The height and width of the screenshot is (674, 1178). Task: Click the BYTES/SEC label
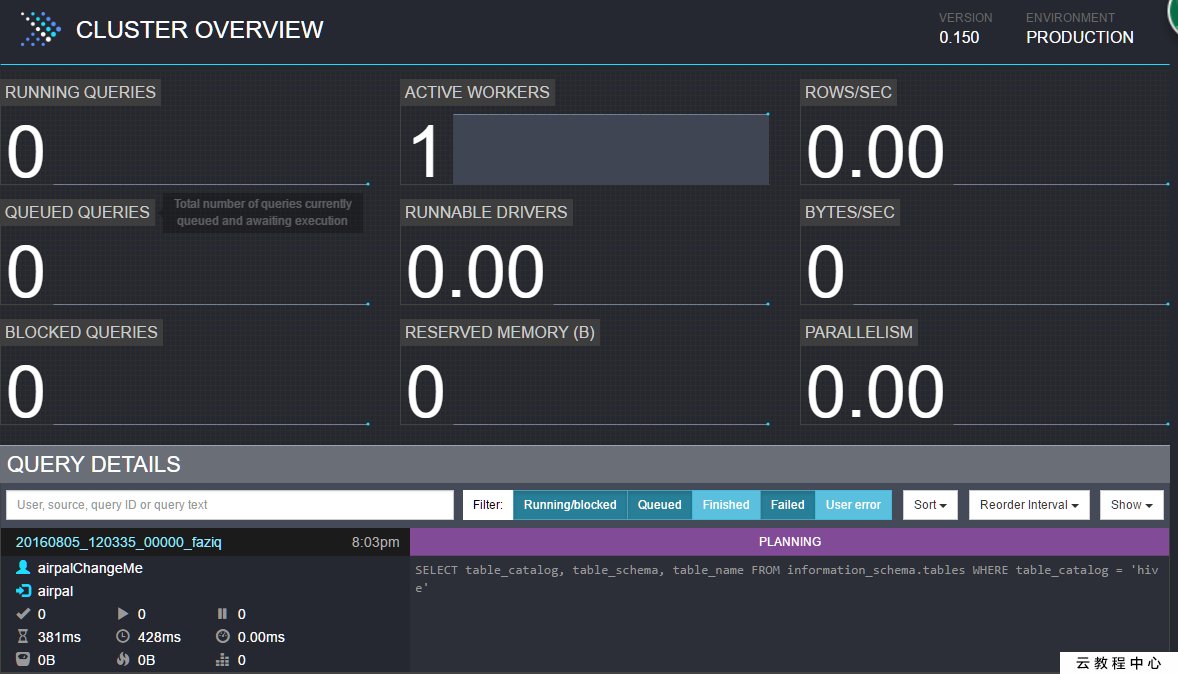tap(850, 213)
